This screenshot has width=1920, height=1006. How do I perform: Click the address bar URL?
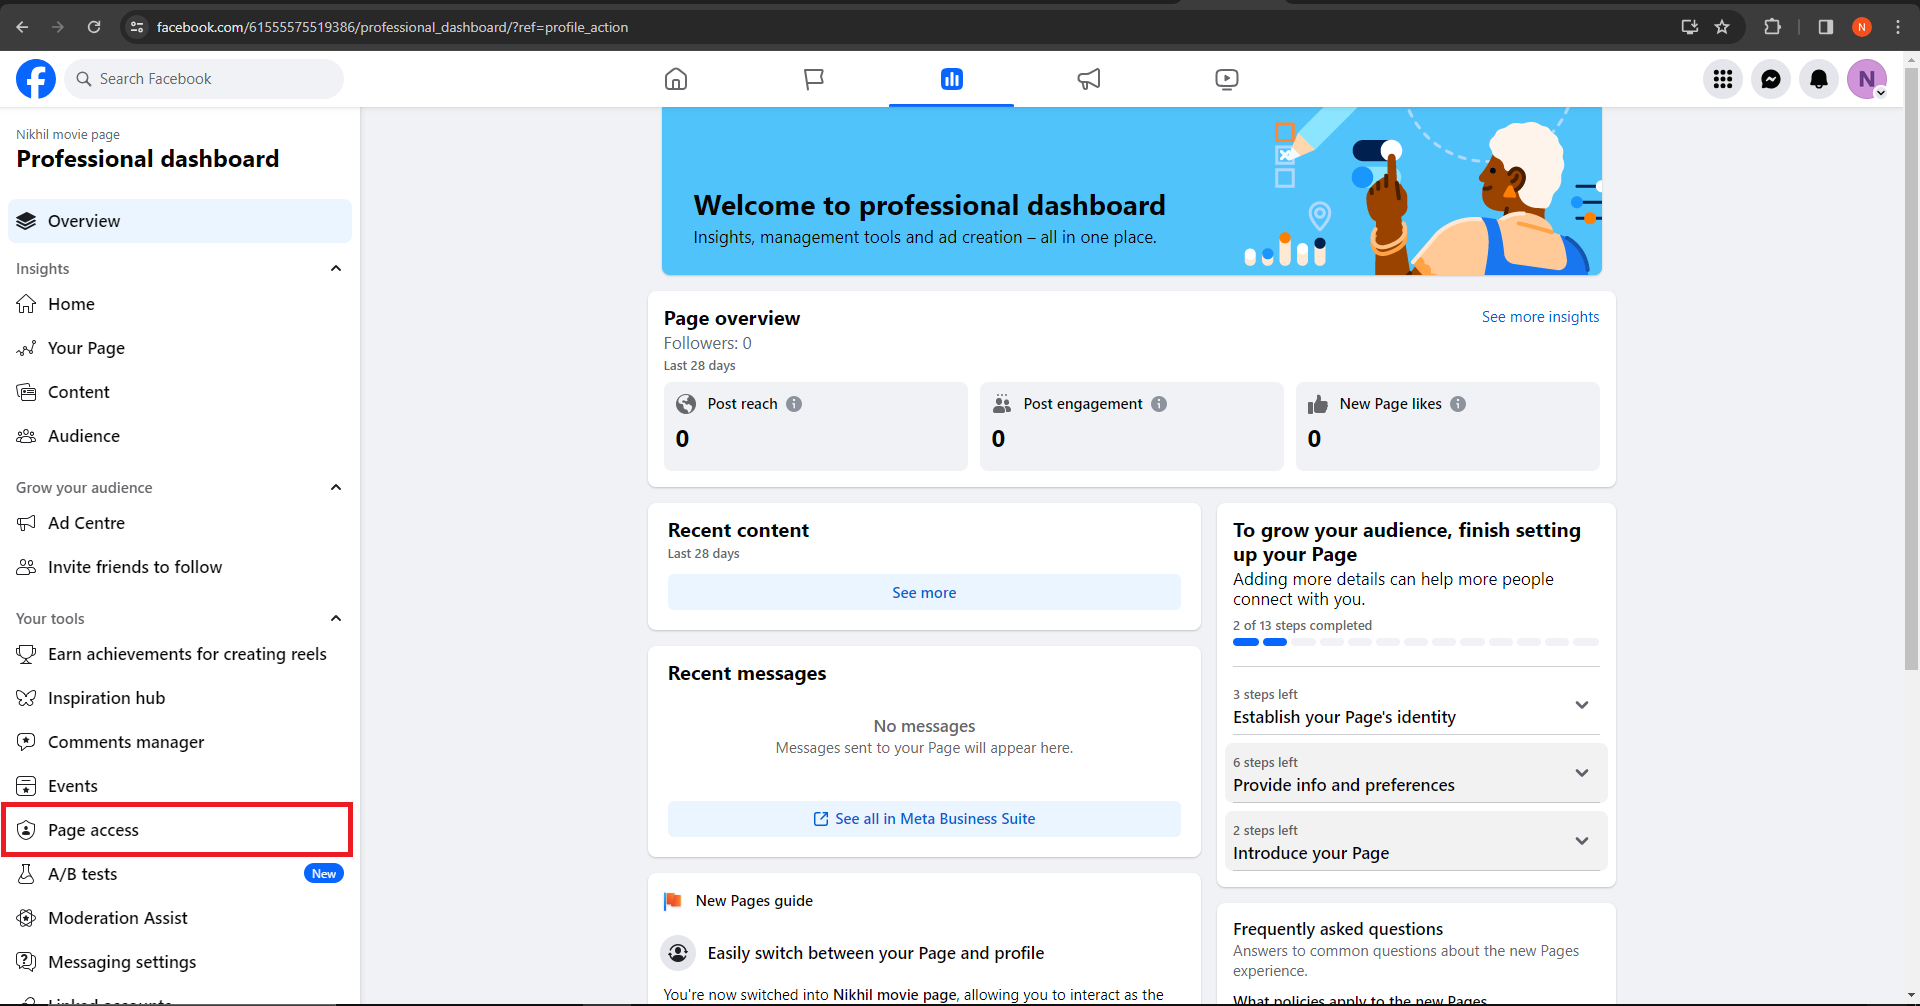(x=392, y=27)
